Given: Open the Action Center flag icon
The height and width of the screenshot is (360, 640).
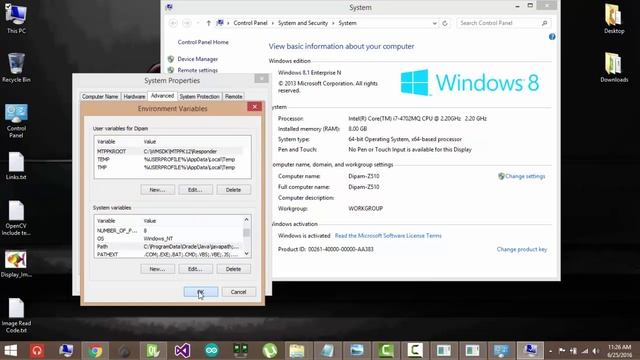Looking at the screenshot, I should (x=562, y=351).
